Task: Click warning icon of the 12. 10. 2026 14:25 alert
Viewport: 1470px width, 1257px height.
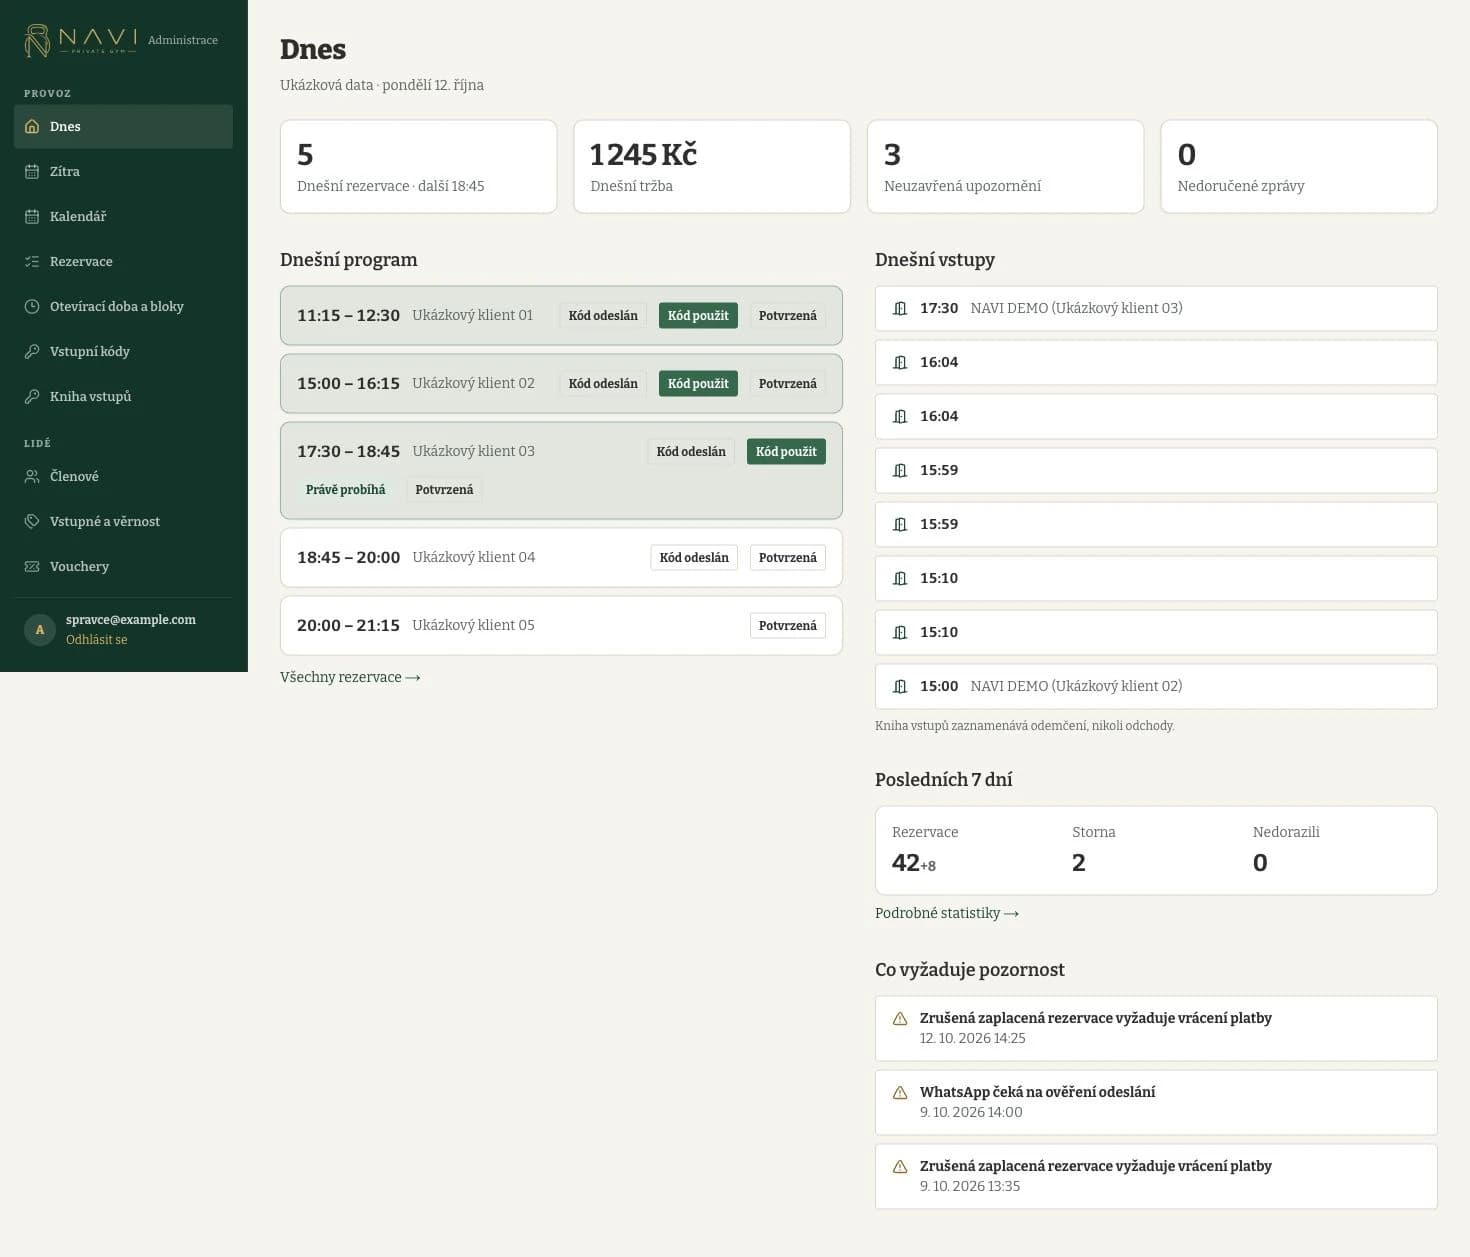Action: 900,1019
